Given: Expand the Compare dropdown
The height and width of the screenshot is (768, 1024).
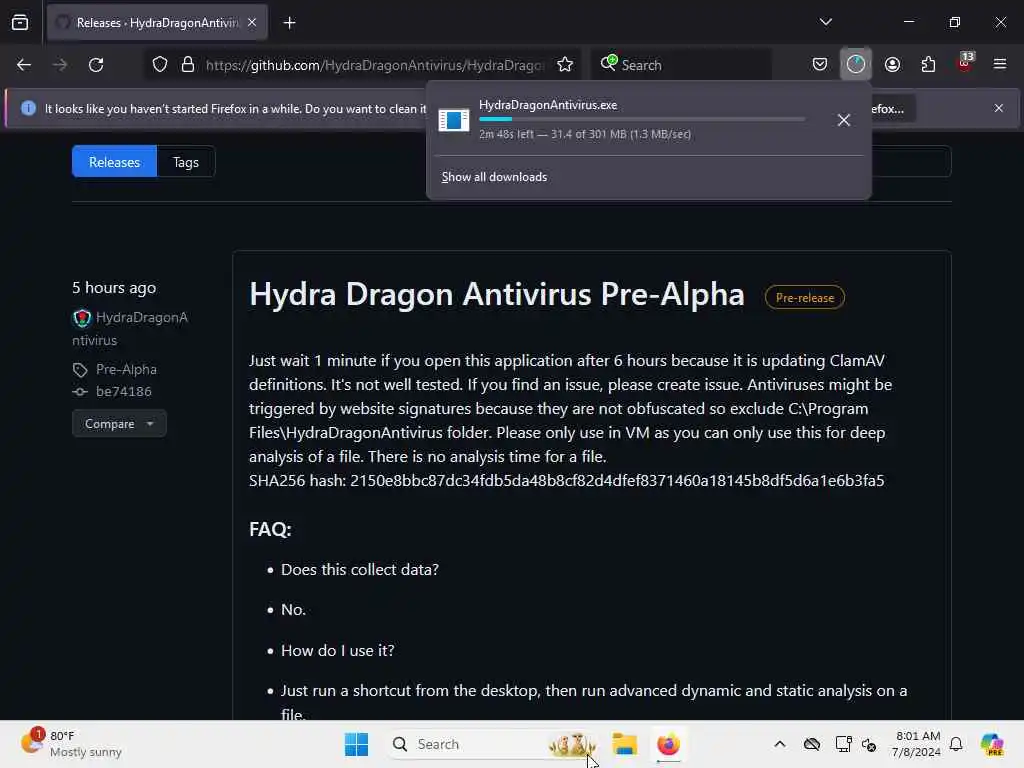Looking at the screenshot, I should [x=119, y=424].
